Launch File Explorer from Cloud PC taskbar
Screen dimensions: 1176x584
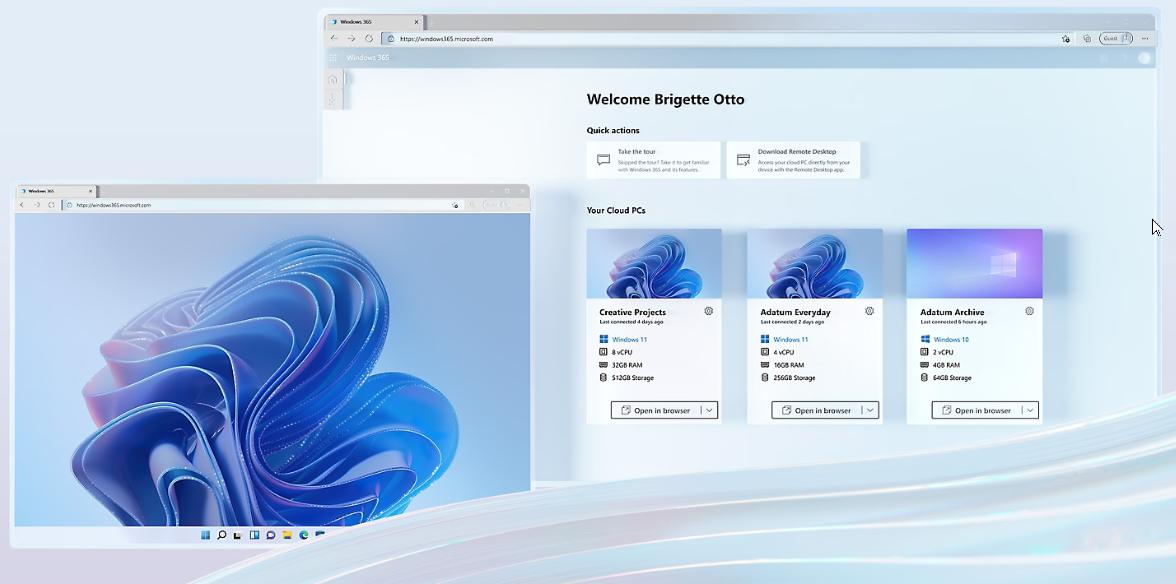(x=287, y=535)
